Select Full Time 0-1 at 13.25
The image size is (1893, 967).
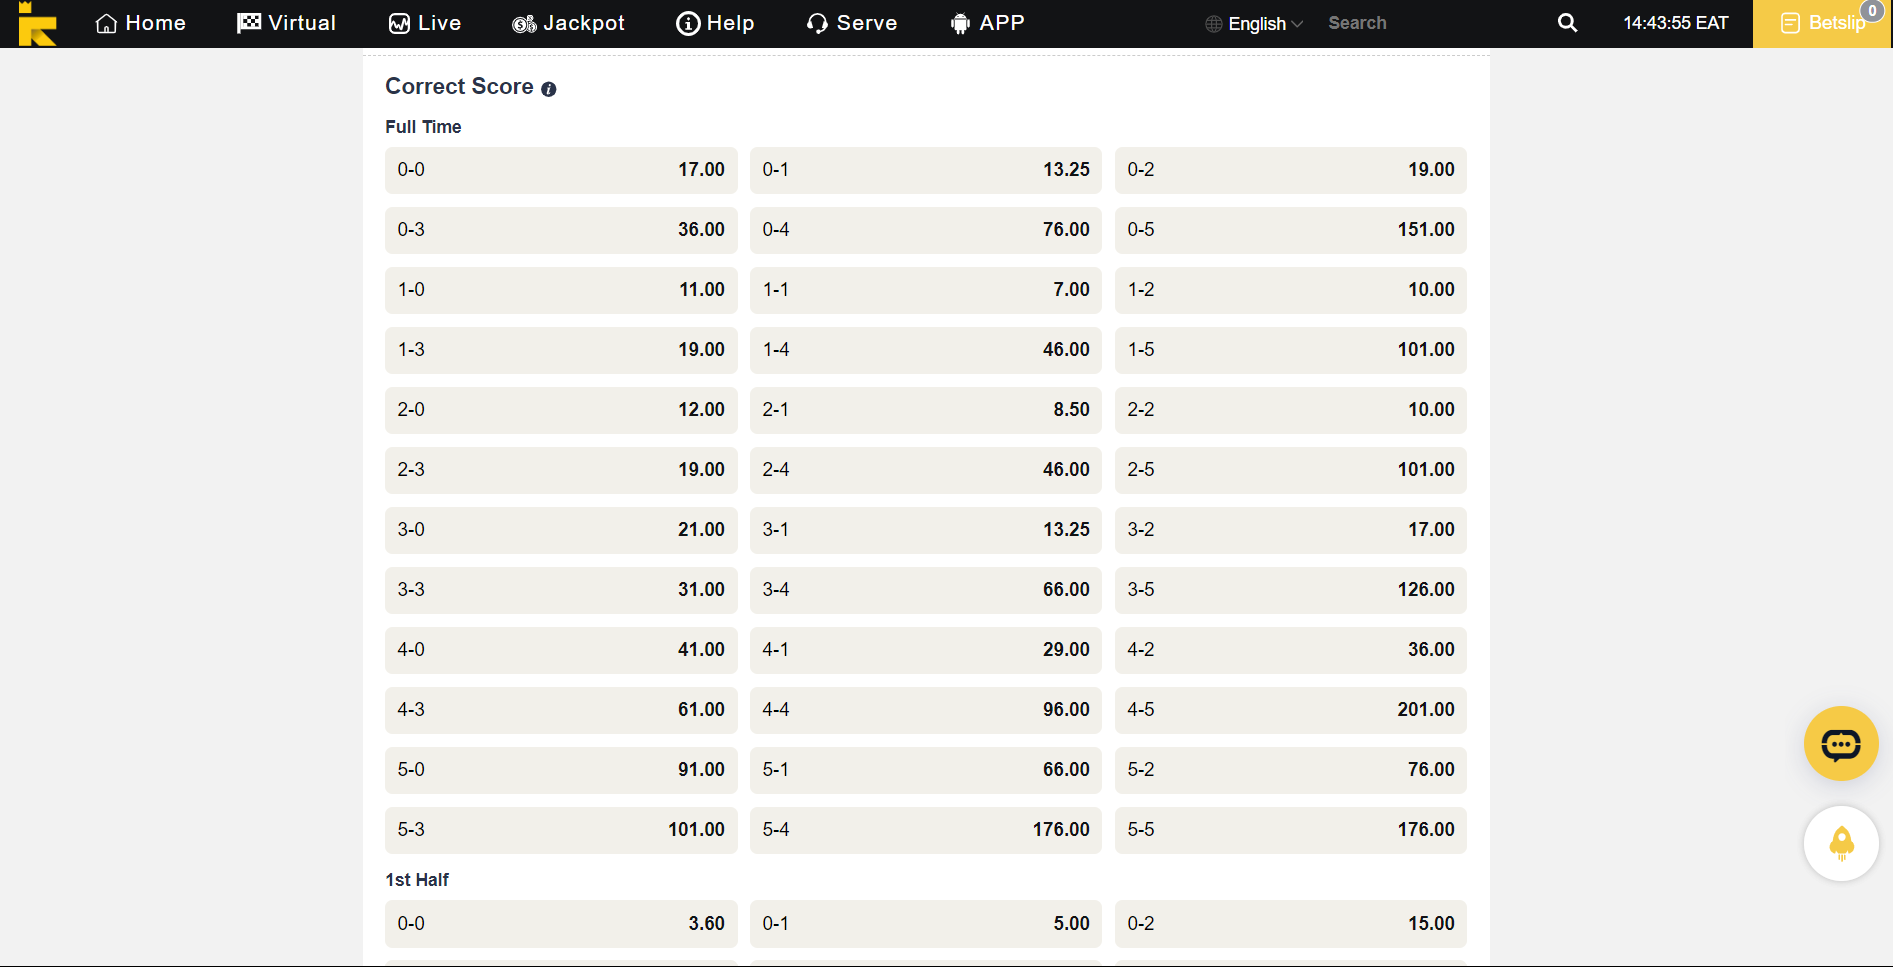926,170
